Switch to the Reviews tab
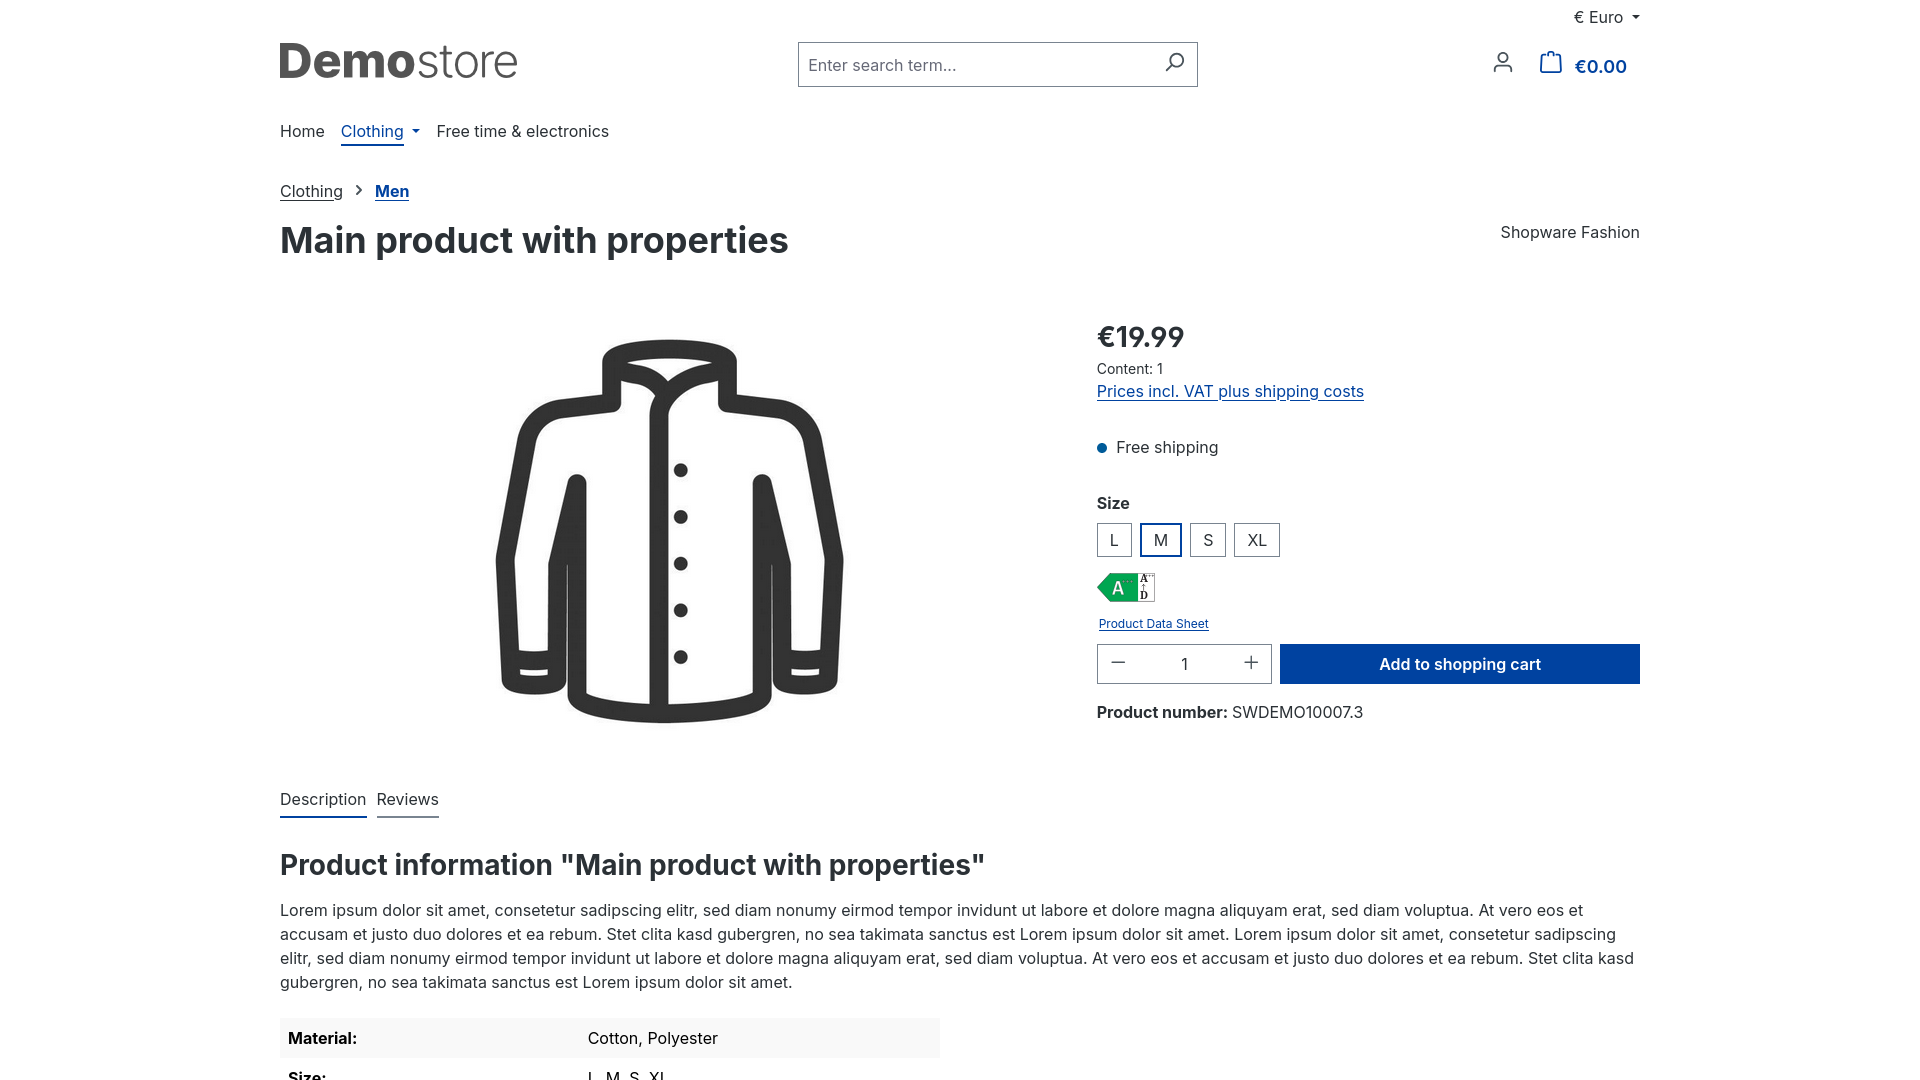Image resolution: width=1920 pixels, height=1080 pixels. (x=407, y=799)
